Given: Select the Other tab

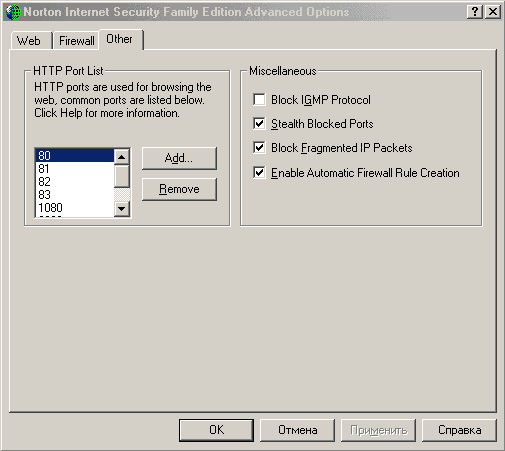Looking at the screenshot, I should (119, 39).
